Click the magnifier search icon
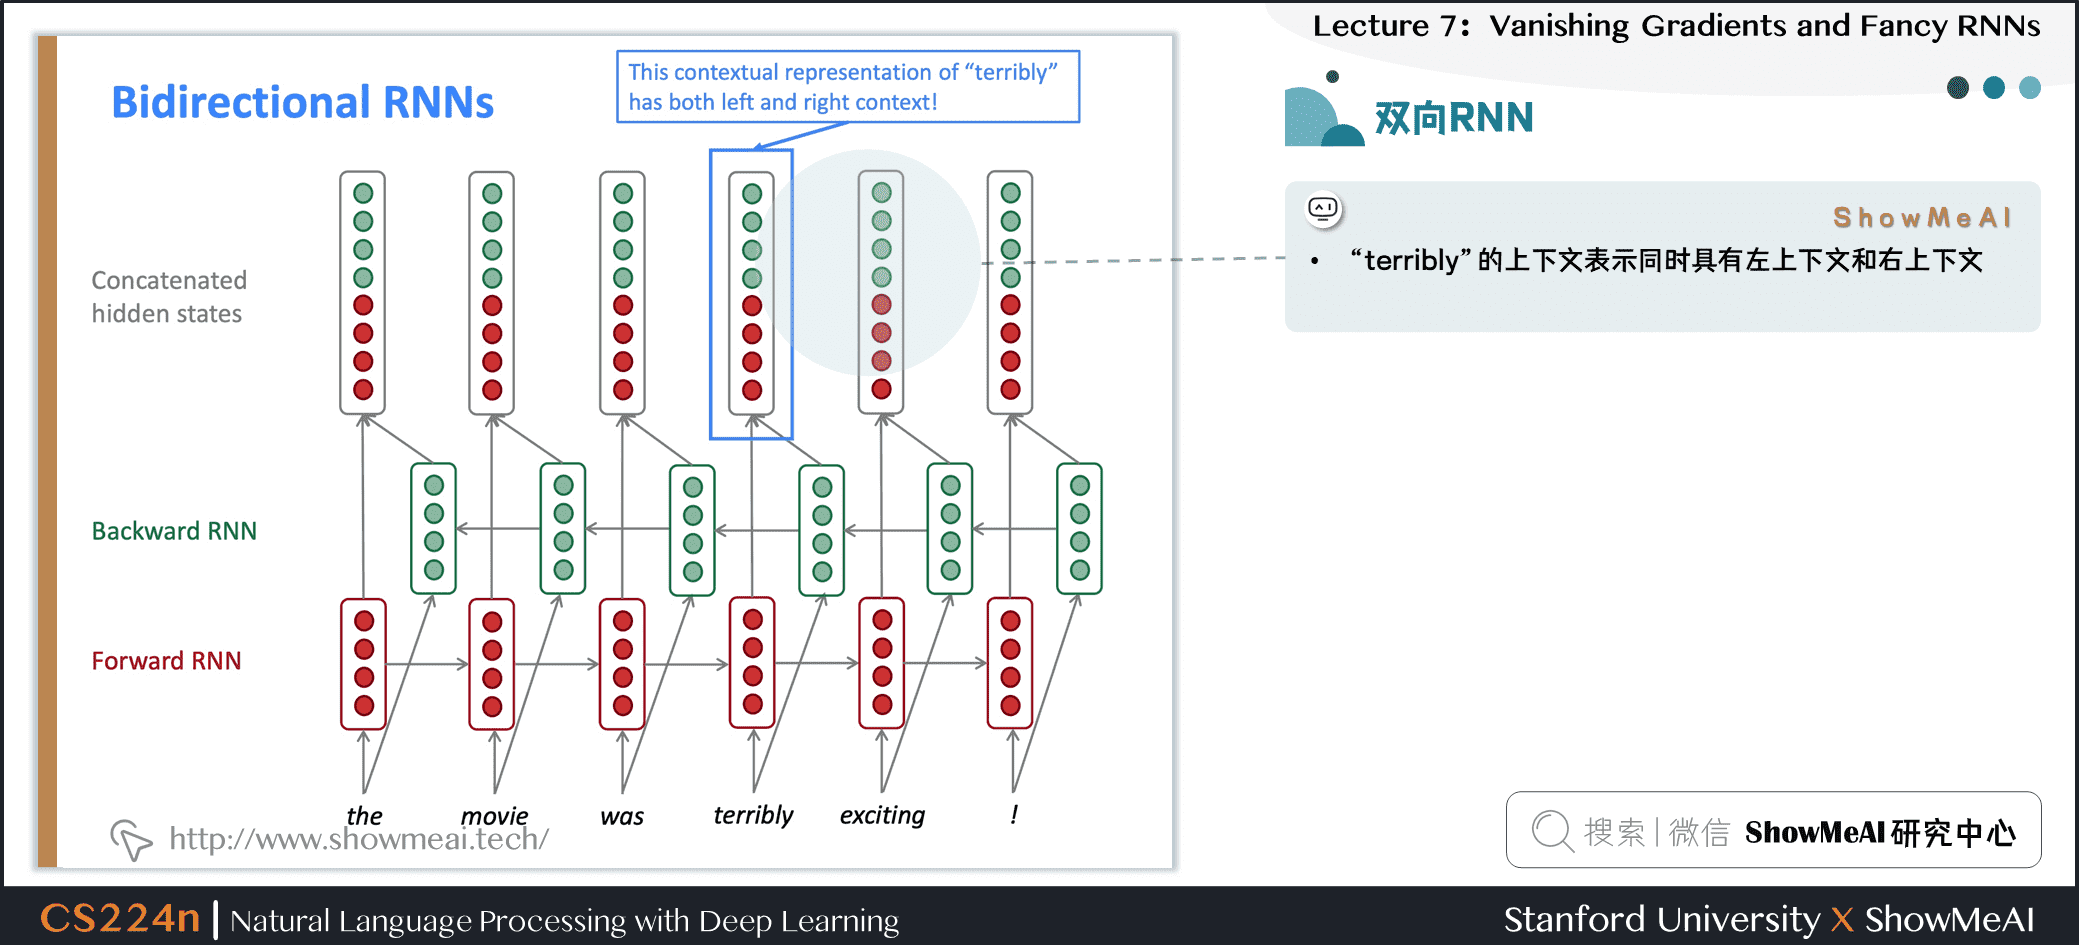The height and width of the screenshot is (945, 2079). click(1552, 831)
